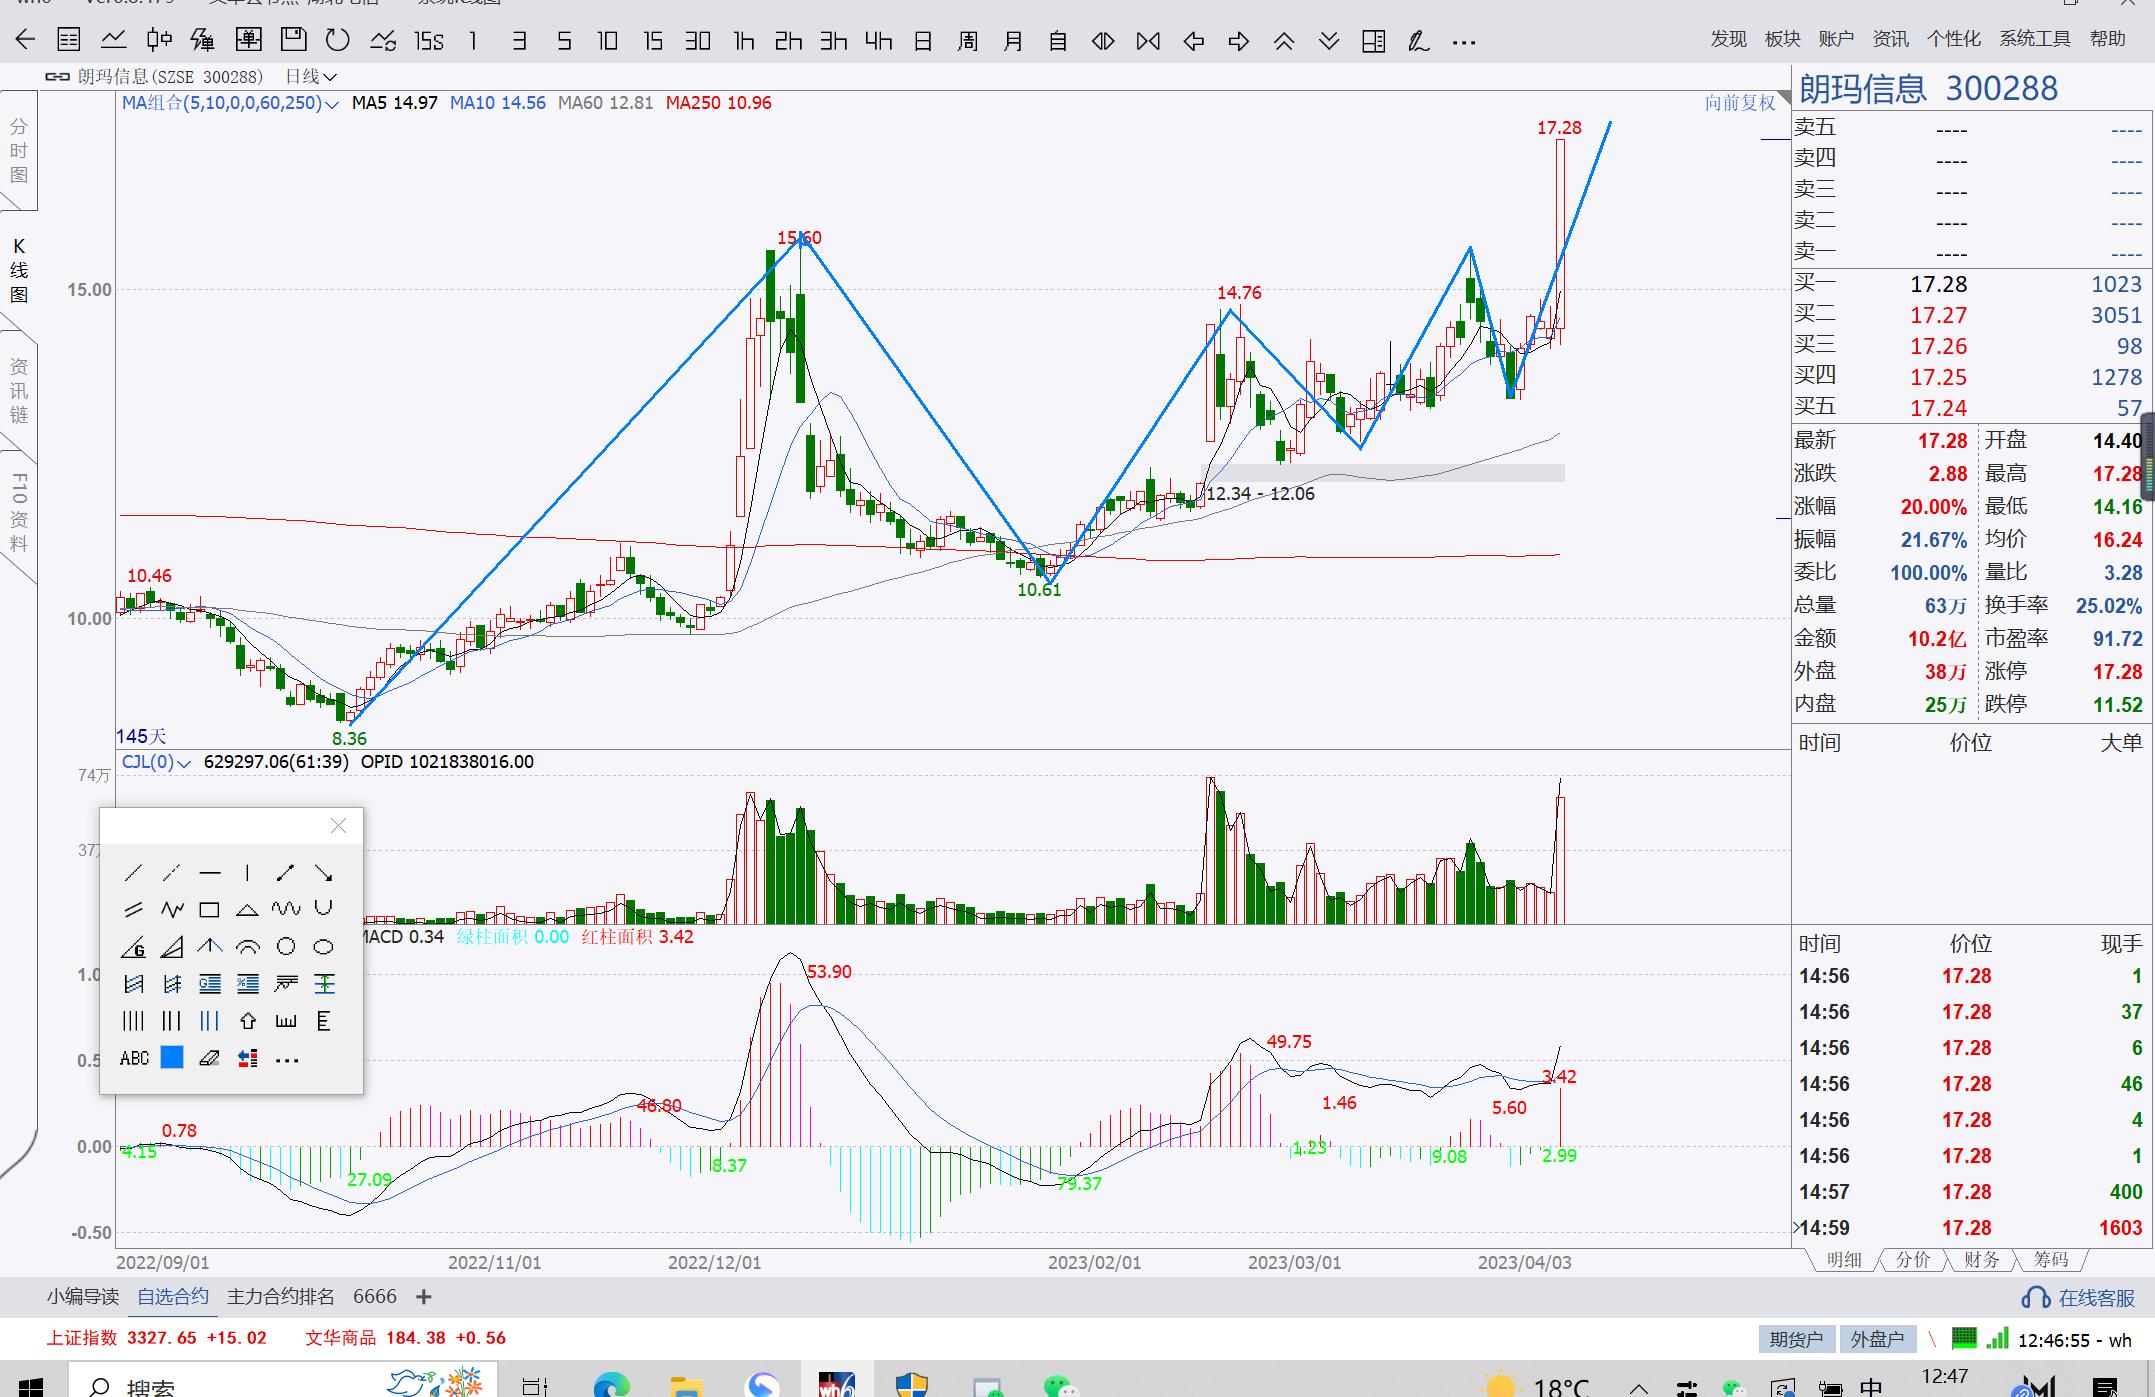Select the eraser tool in drawing palette

tap(209, 1058)
